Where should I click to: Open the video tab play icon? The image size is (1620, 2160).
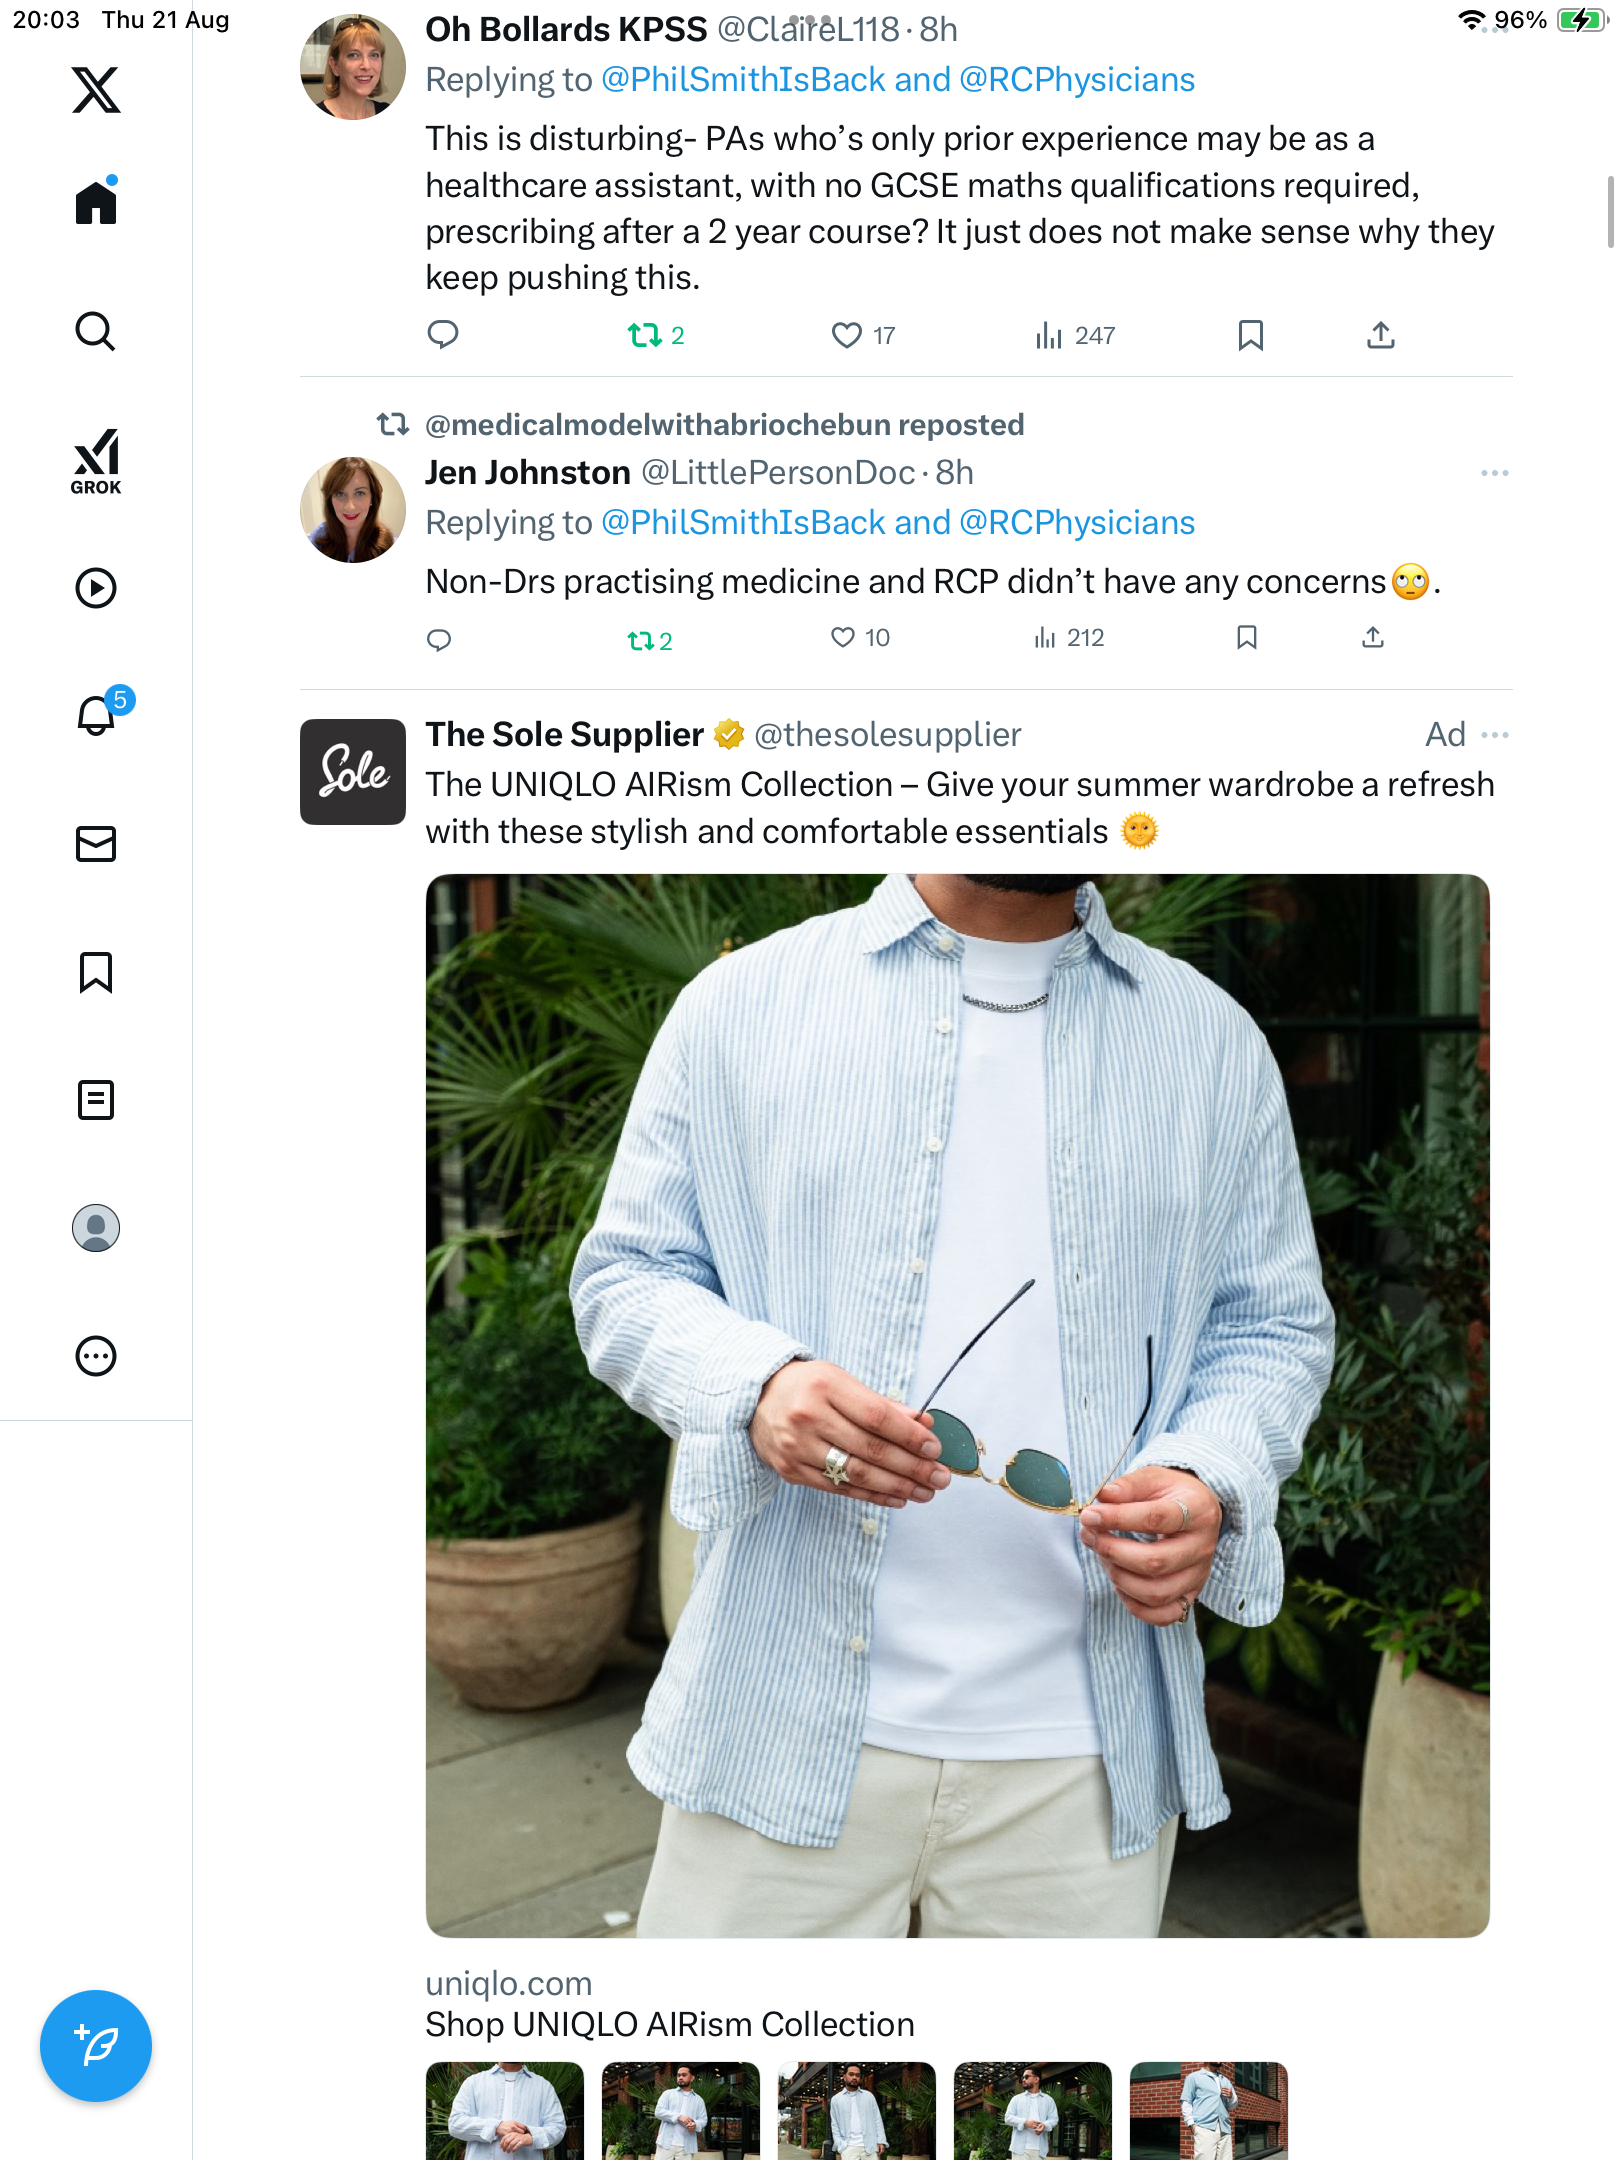click(96, 588)
